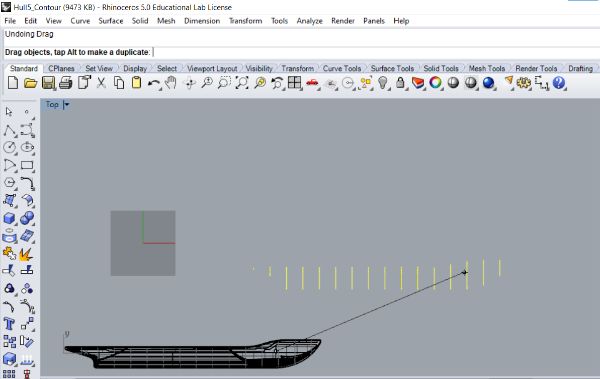
Task: Click the blue sphere Render icon
Action: [488, 83]
